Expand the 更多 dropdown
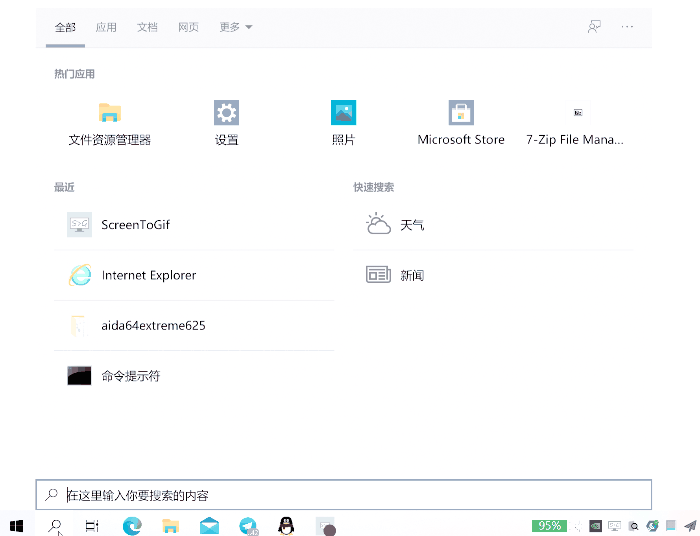The image size is (700, 536). 236,28
